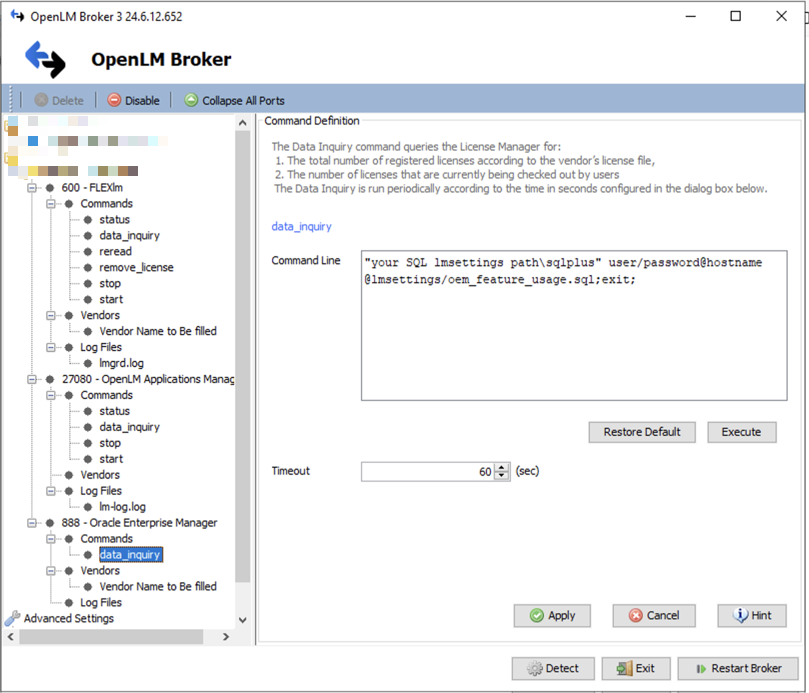The height and width of the screenshot is (693, 809).
Task: Click the Apply button with checkmark
Action: click(552, 615)
